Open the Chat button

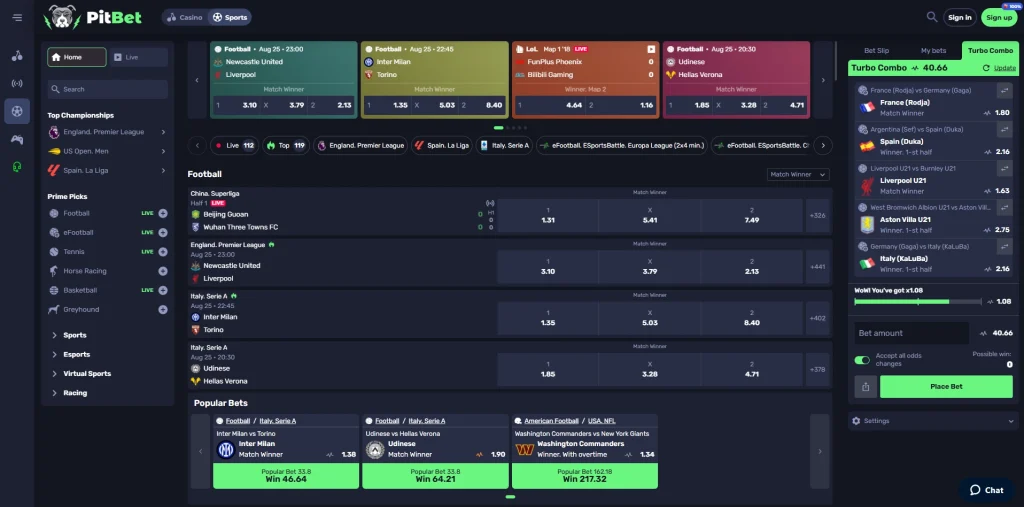[x=987, y=490]
